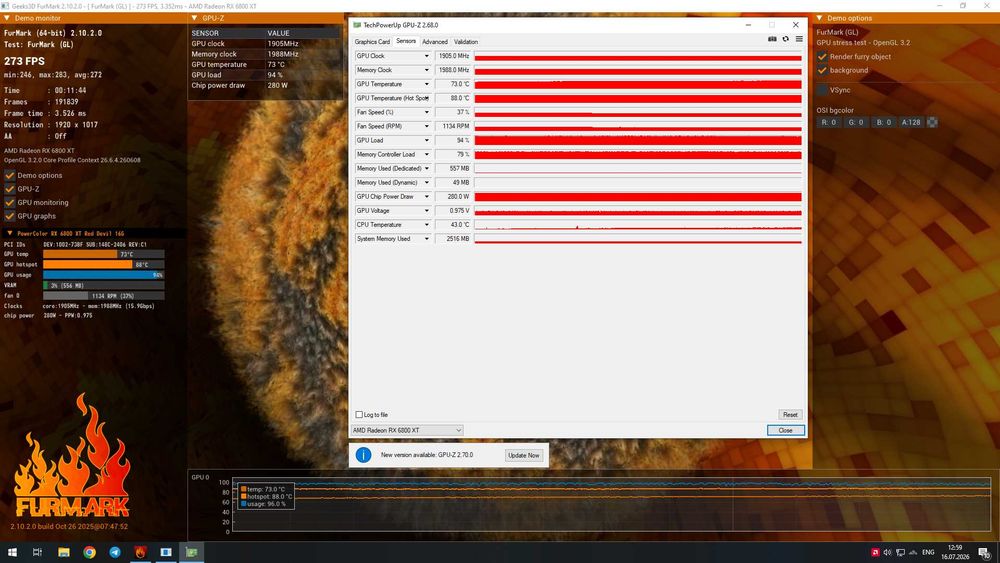Image resolution: width=1000 pixels, height=563 pixels.
Task: Switch to the Advanced tab
Action: tap(435, 41)
